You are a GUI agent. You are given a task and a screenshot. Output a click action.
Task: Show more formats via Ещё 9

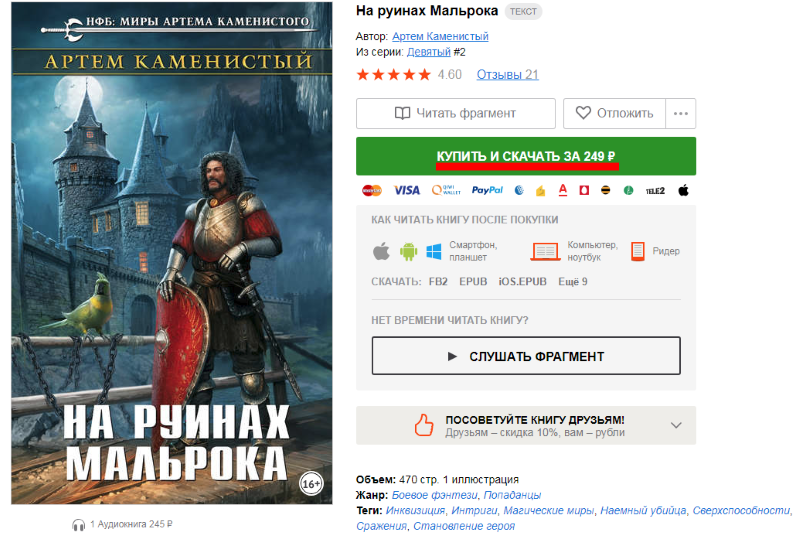tap(572, 282)
